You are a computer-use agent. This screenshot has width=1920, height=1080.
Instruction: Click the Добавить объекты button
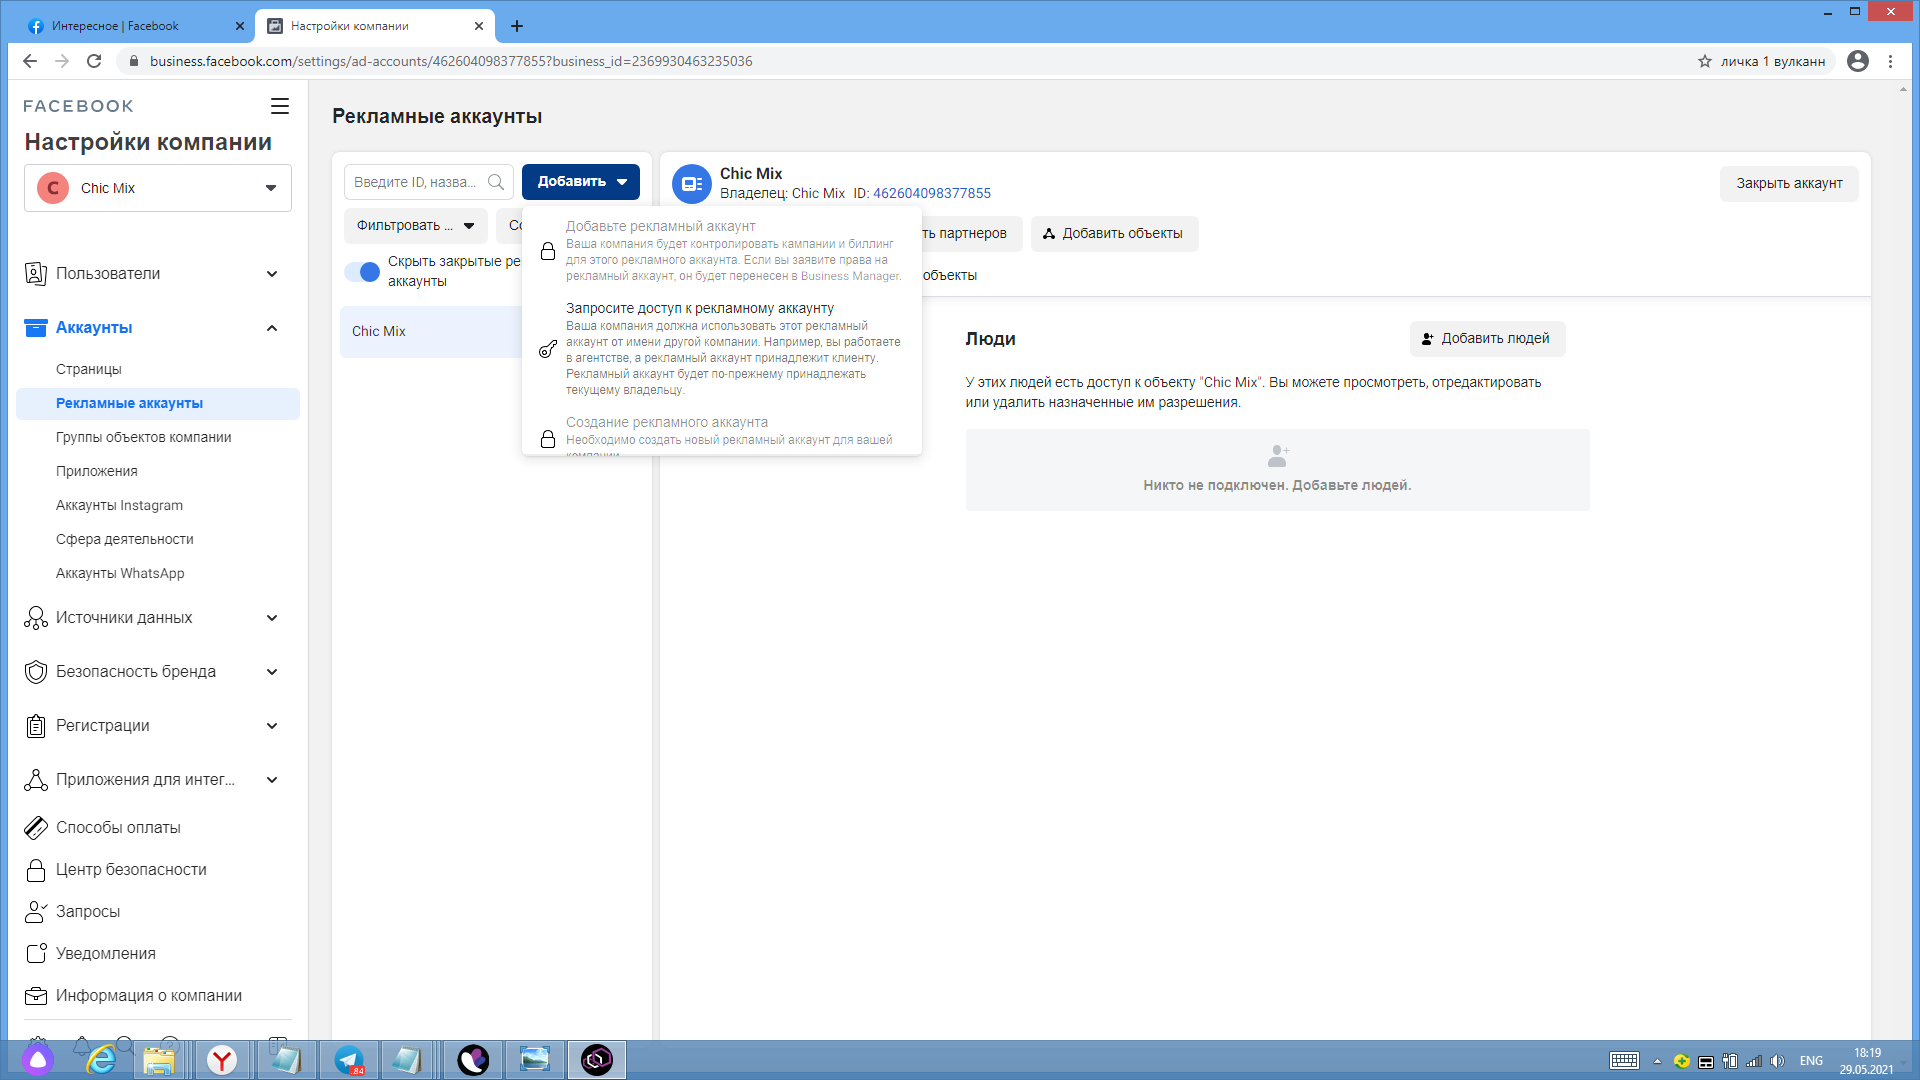coord(1114,234)
